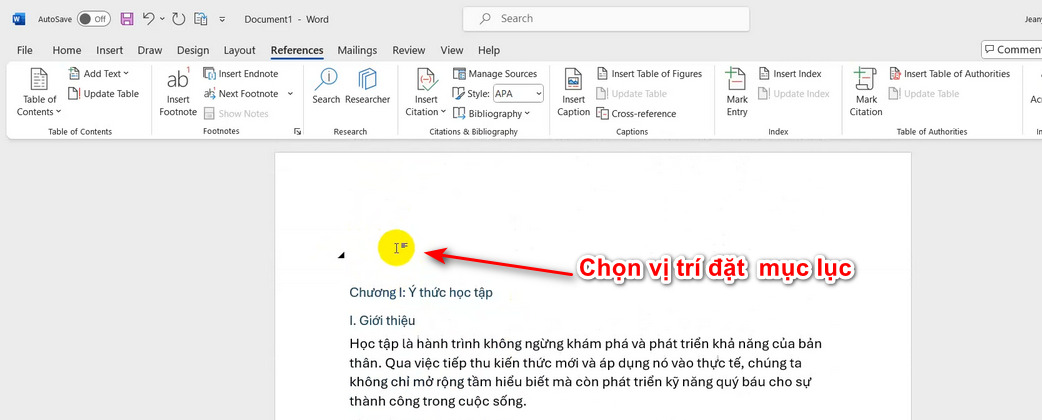Open the Researcher pane
1042x420 pixels.
pos(367,86)
